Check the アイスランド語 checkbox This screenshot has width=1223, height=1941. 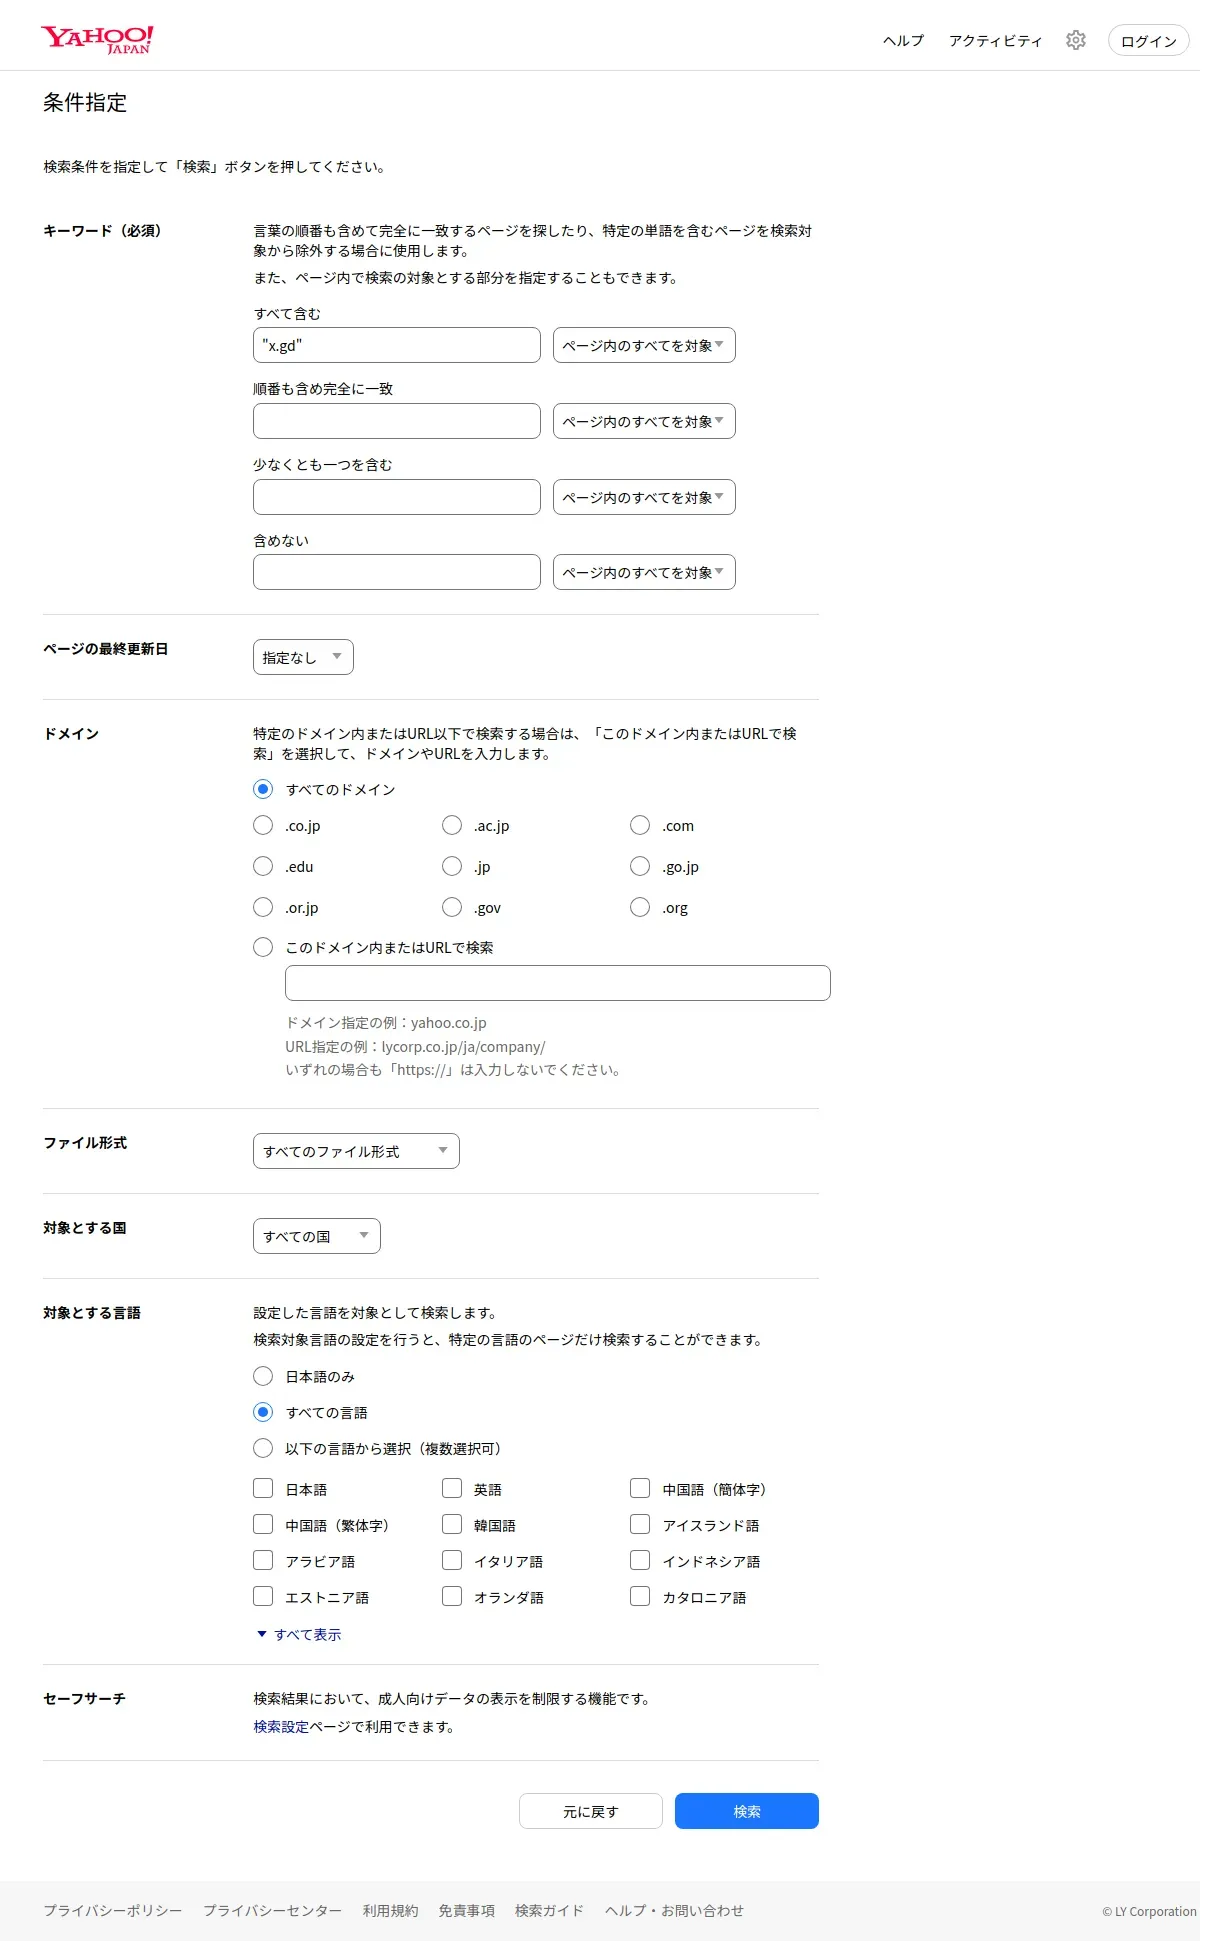[x=640, y=1524]
